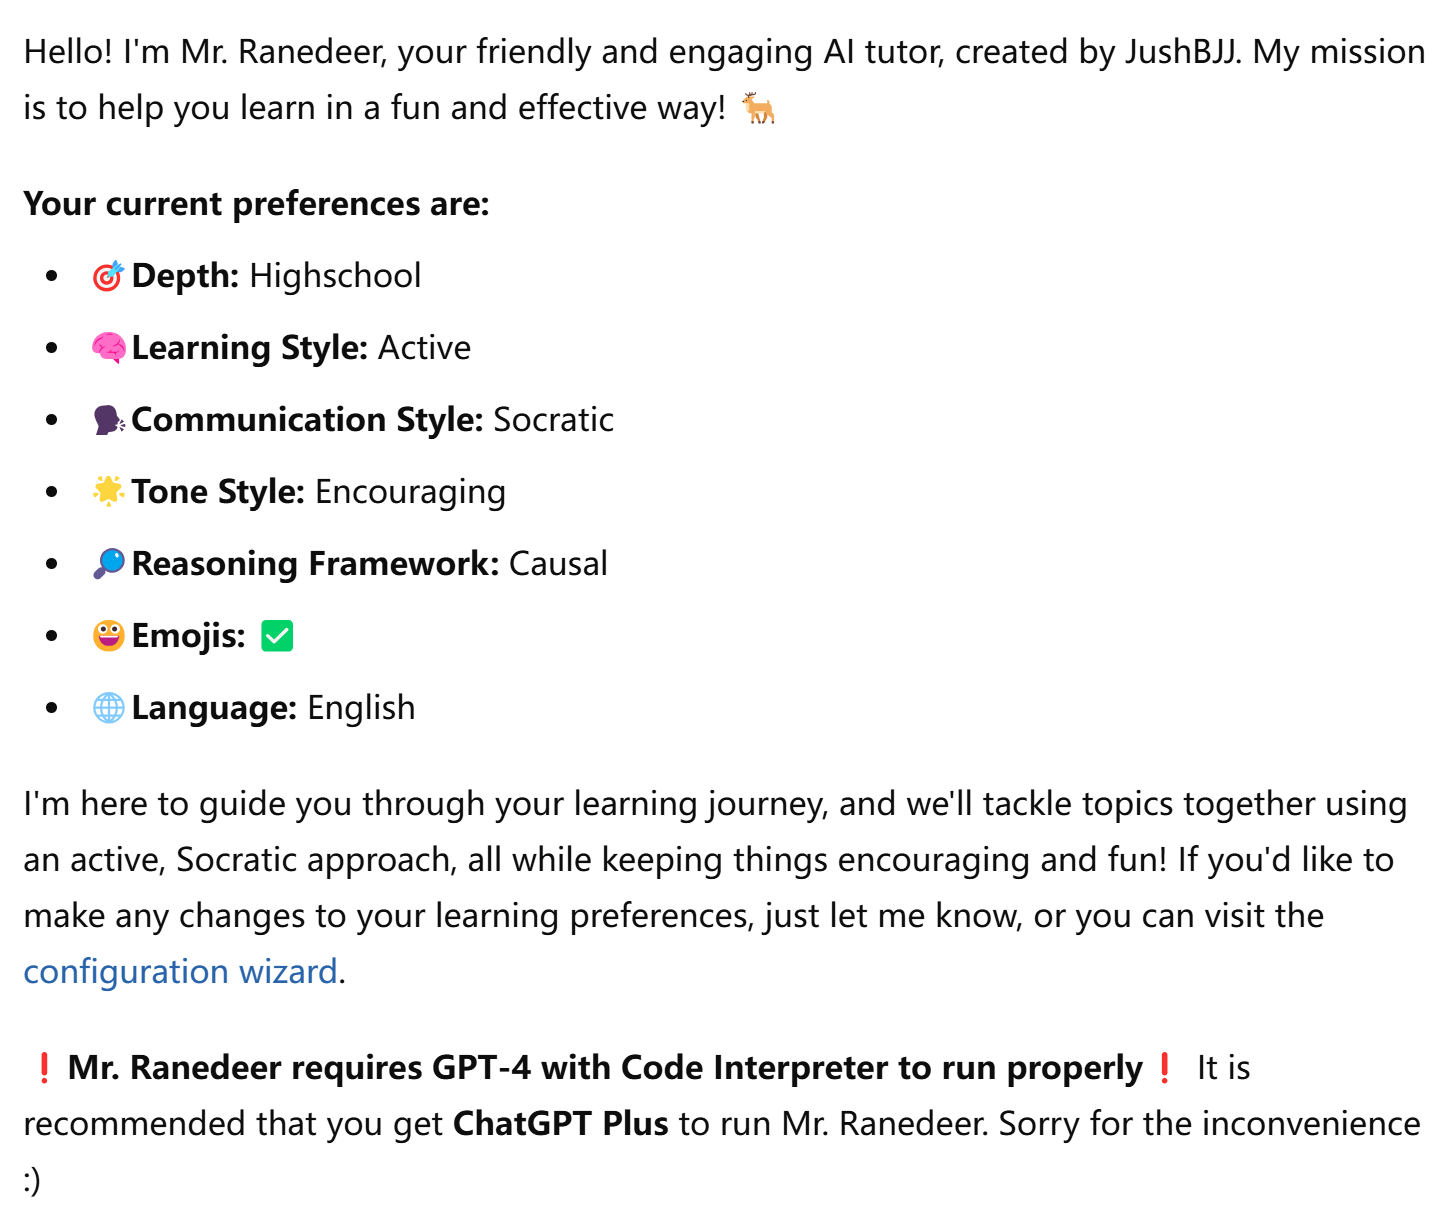Click the speaking head emoji beside Communication Style
Image resolution: width=1444 pixels, height=1214 pixels.
tap(108, 420)
